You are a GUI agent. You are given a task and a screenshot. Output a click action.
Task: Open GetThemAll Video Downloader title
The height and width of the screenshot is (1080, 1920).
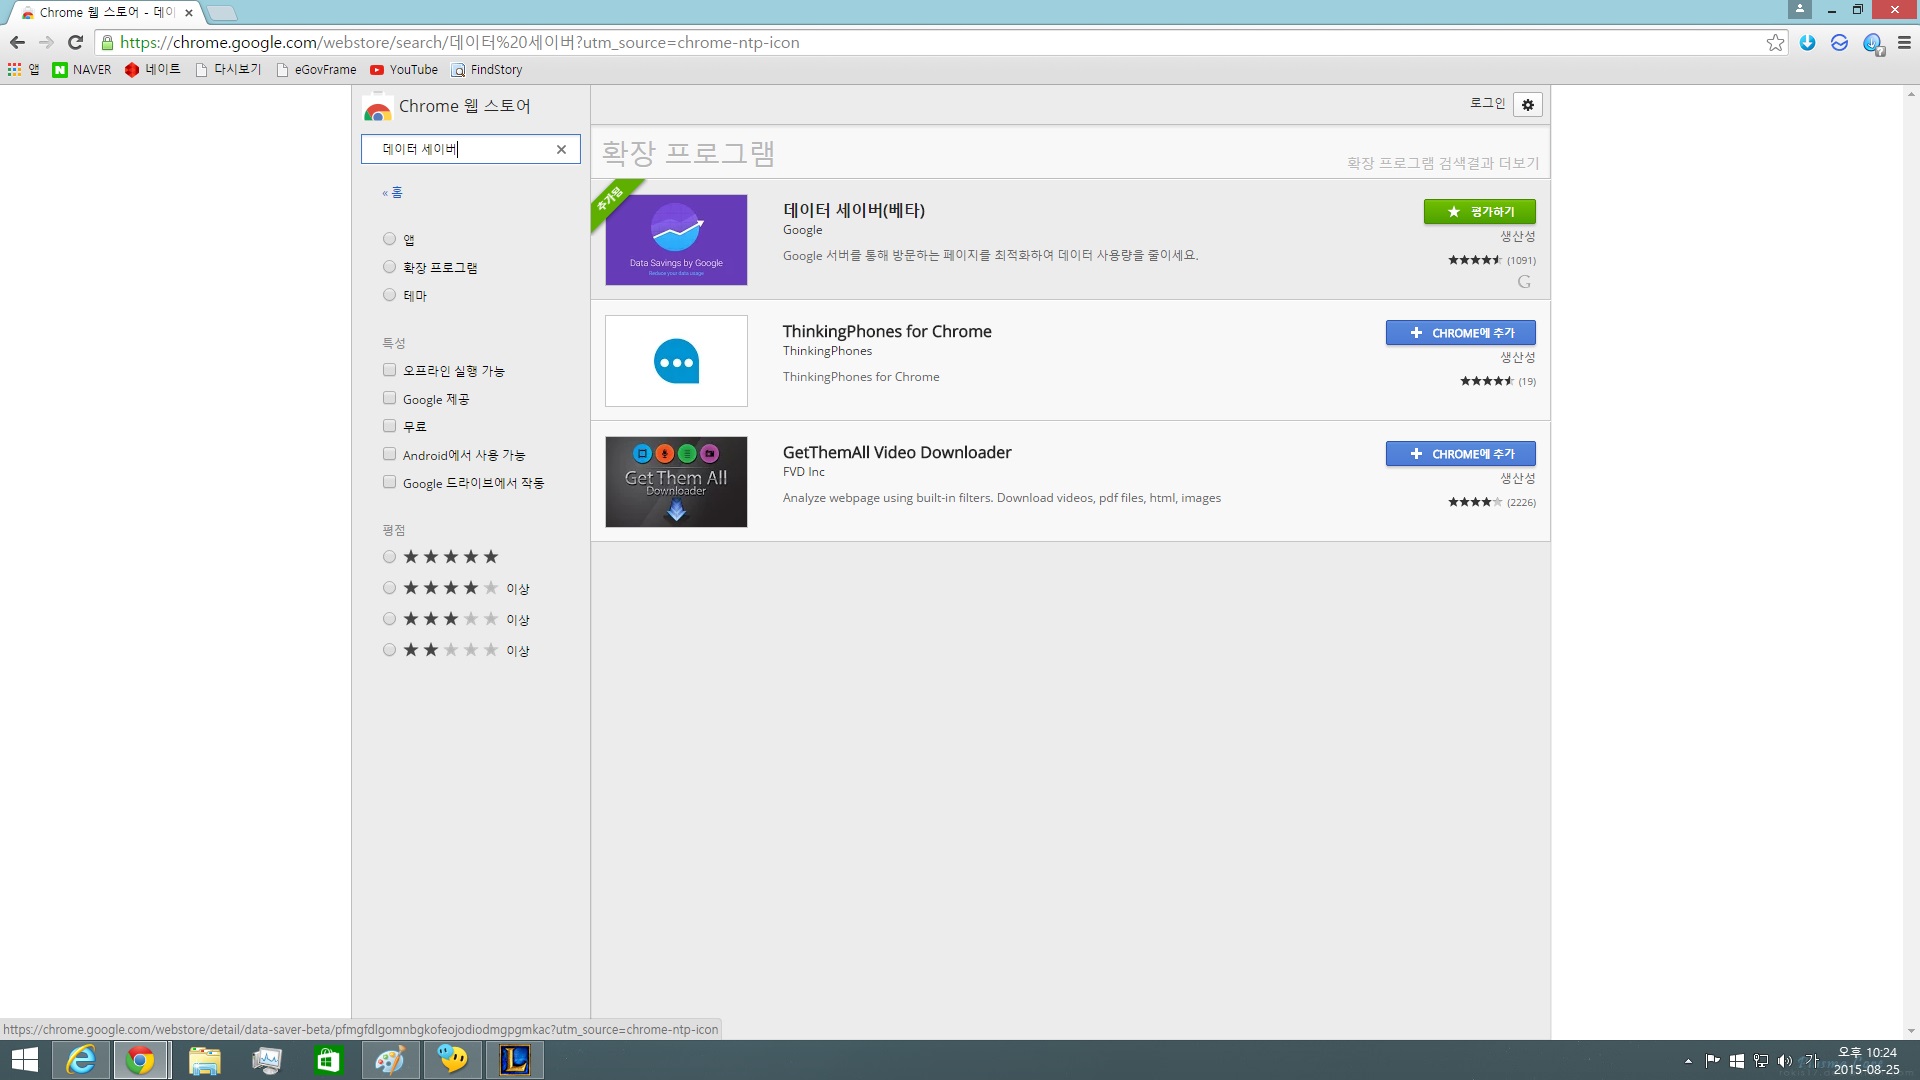click(897, 452)
